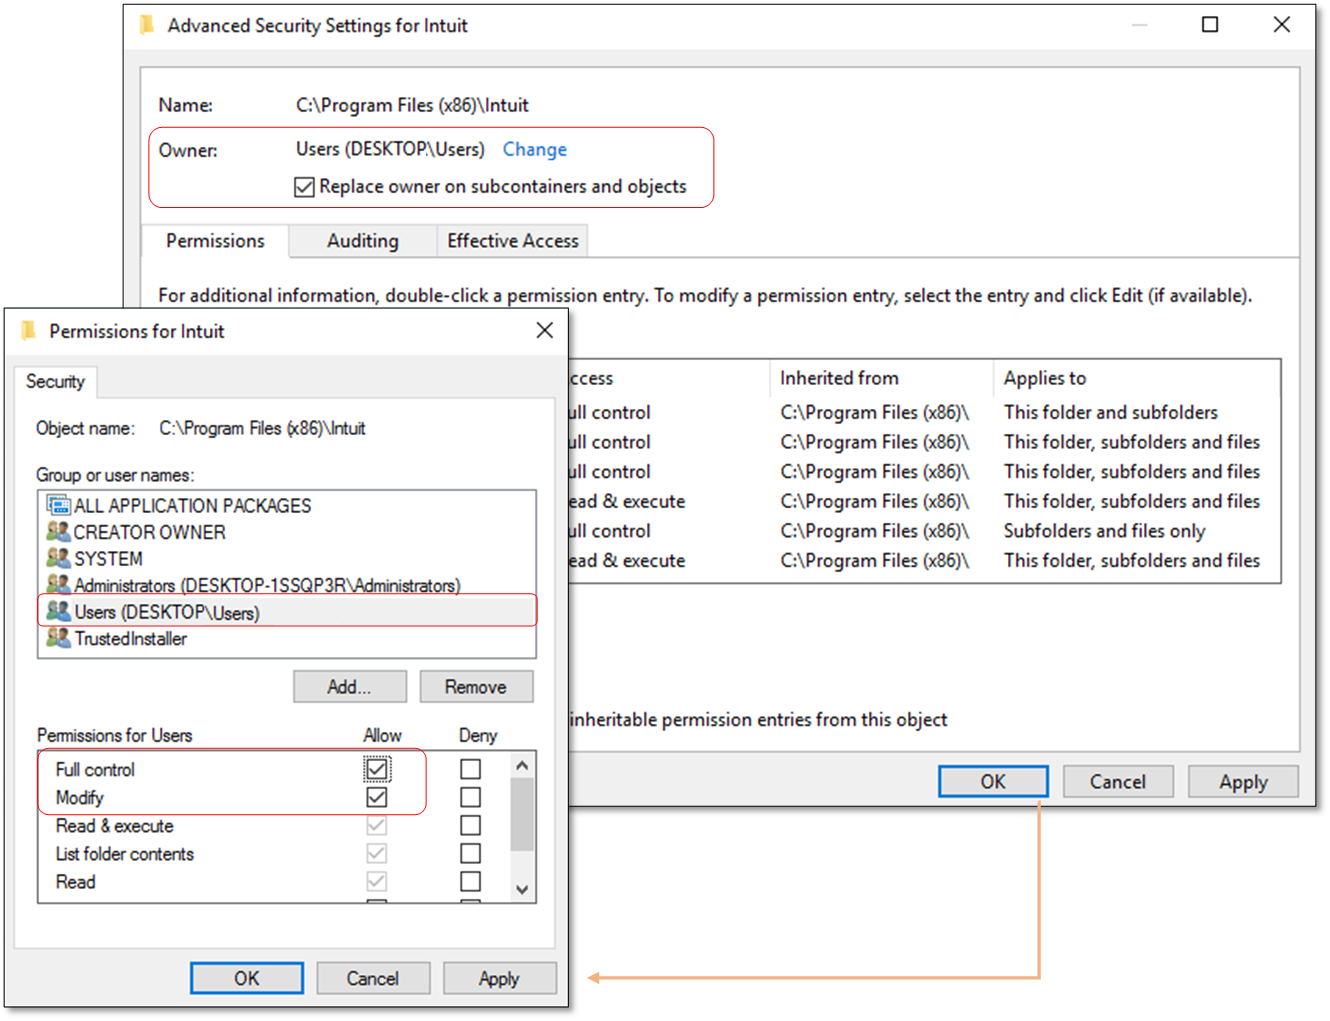Maximize the Advanced Security Settings window
The height and width of the screenshot is (1021, 1330).
pos(1210,25)
